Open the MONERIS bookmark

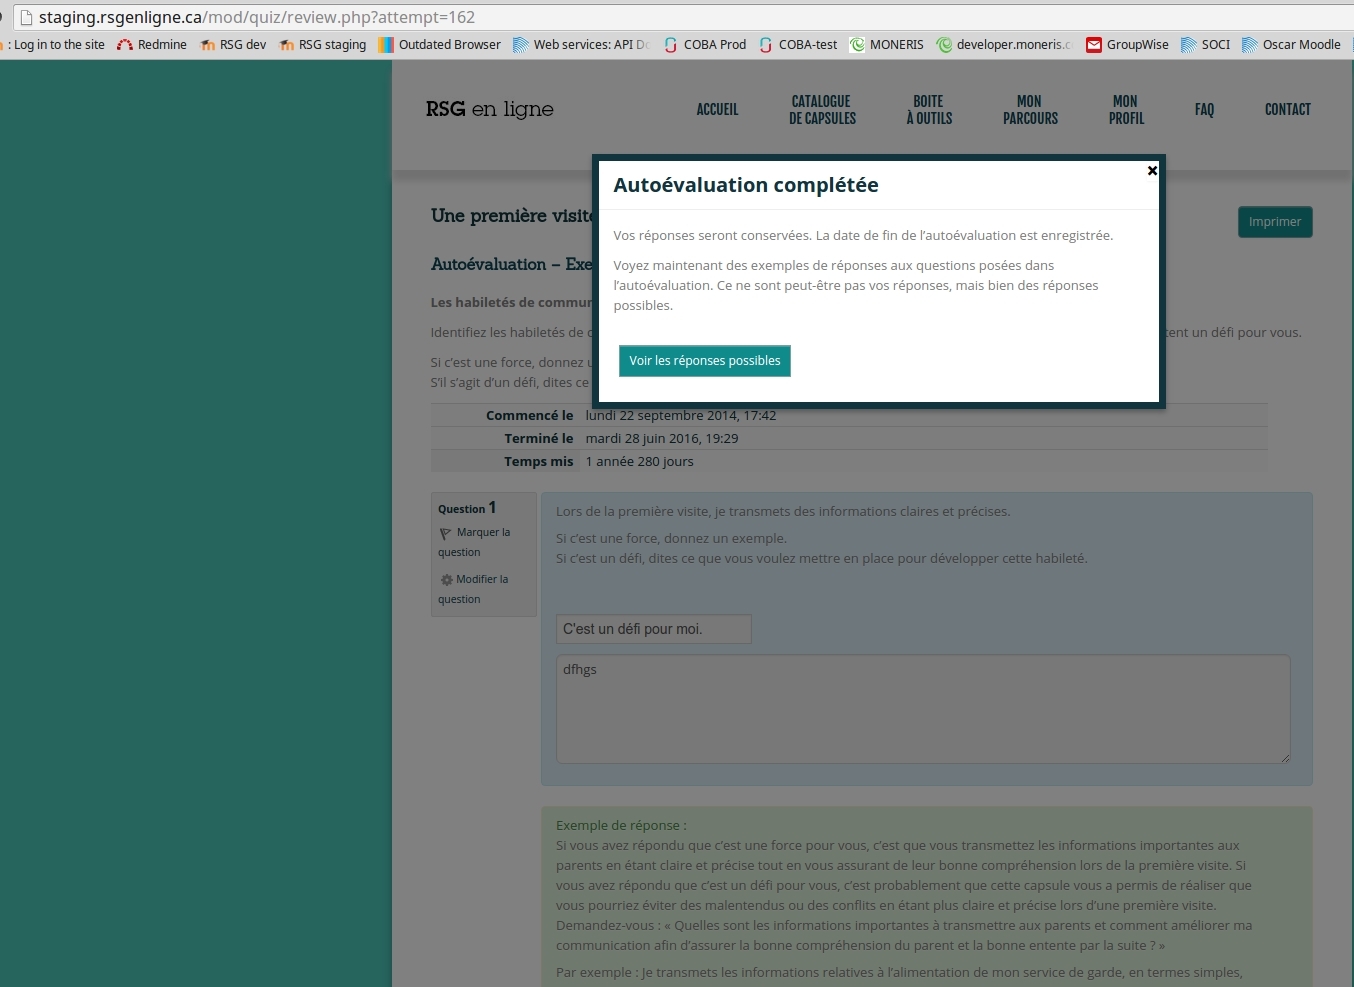pos(886,45)
